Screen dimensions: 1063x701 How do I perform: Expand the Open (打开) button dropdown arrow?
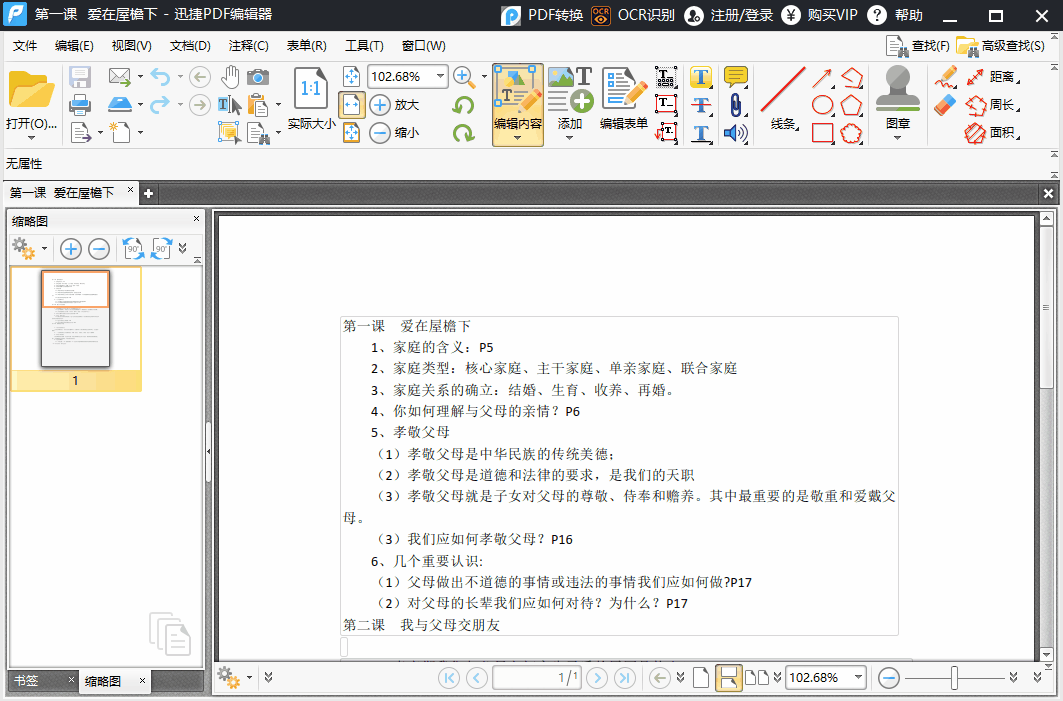pos(31,138)
